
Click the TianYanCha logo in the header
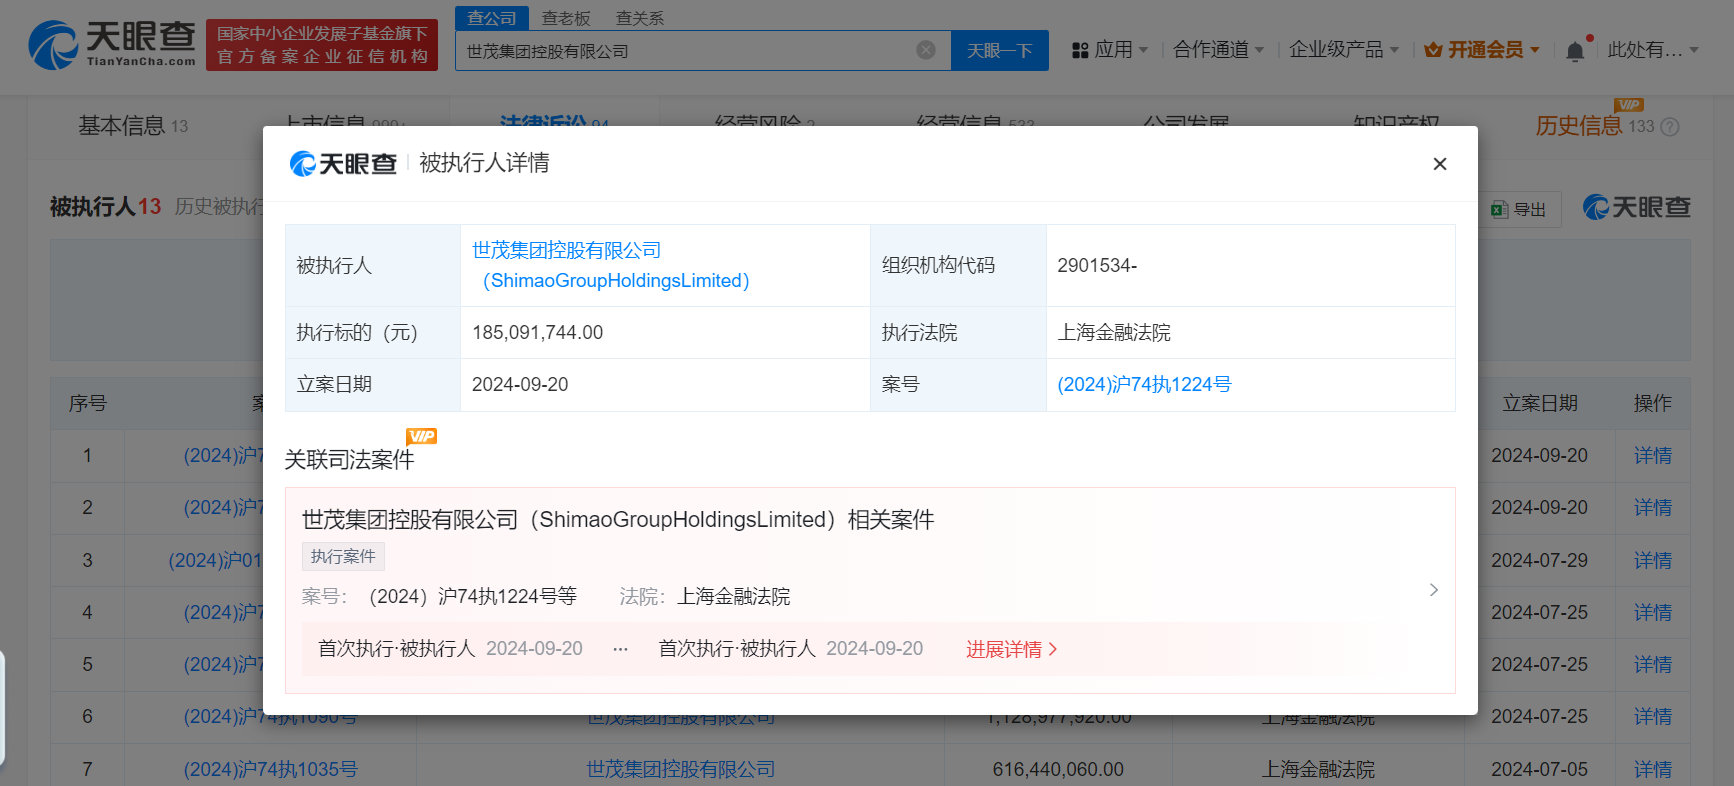pyautogui.click(x=112, y=44)
